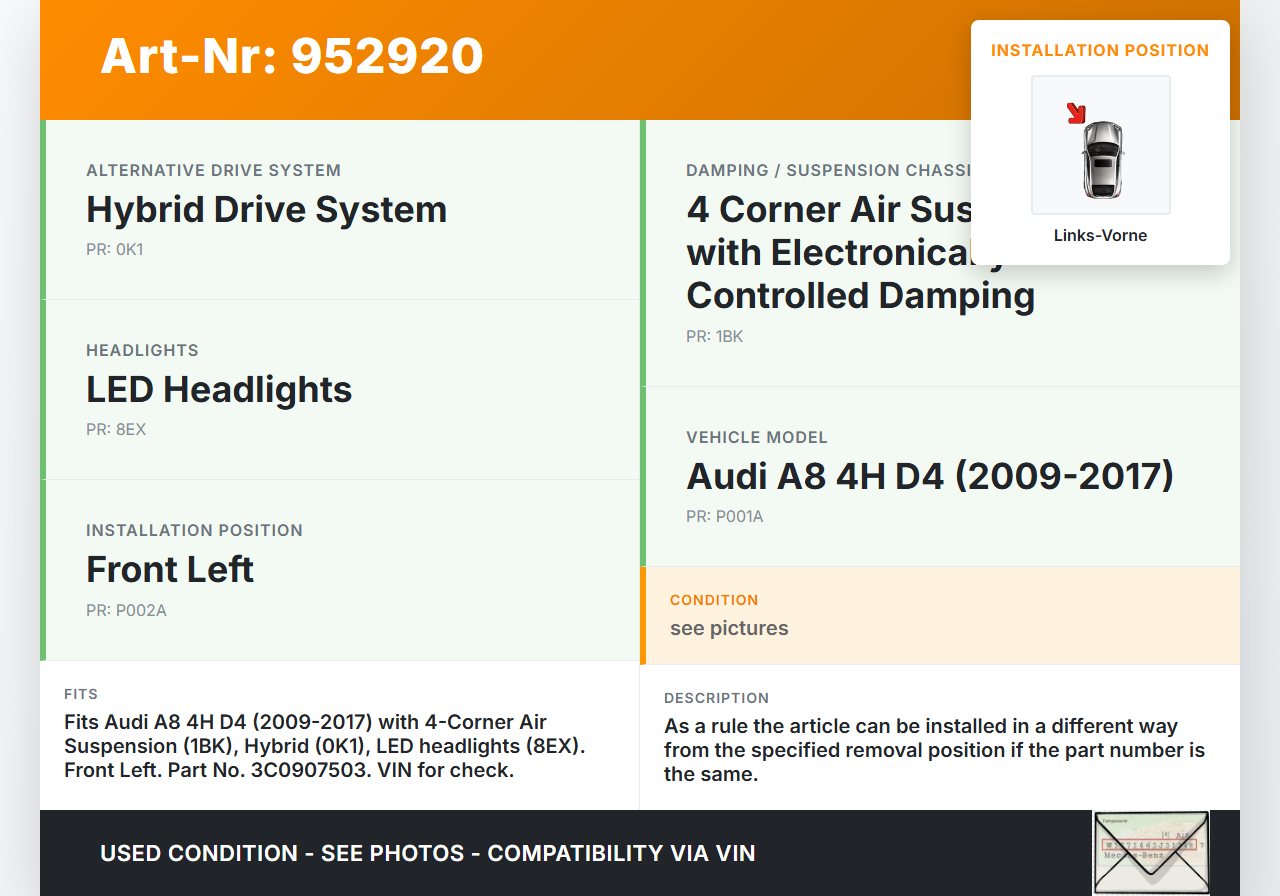Click the DESCRIPTION section label
The image size is (1280, 896).
click(x=717, y=698)
